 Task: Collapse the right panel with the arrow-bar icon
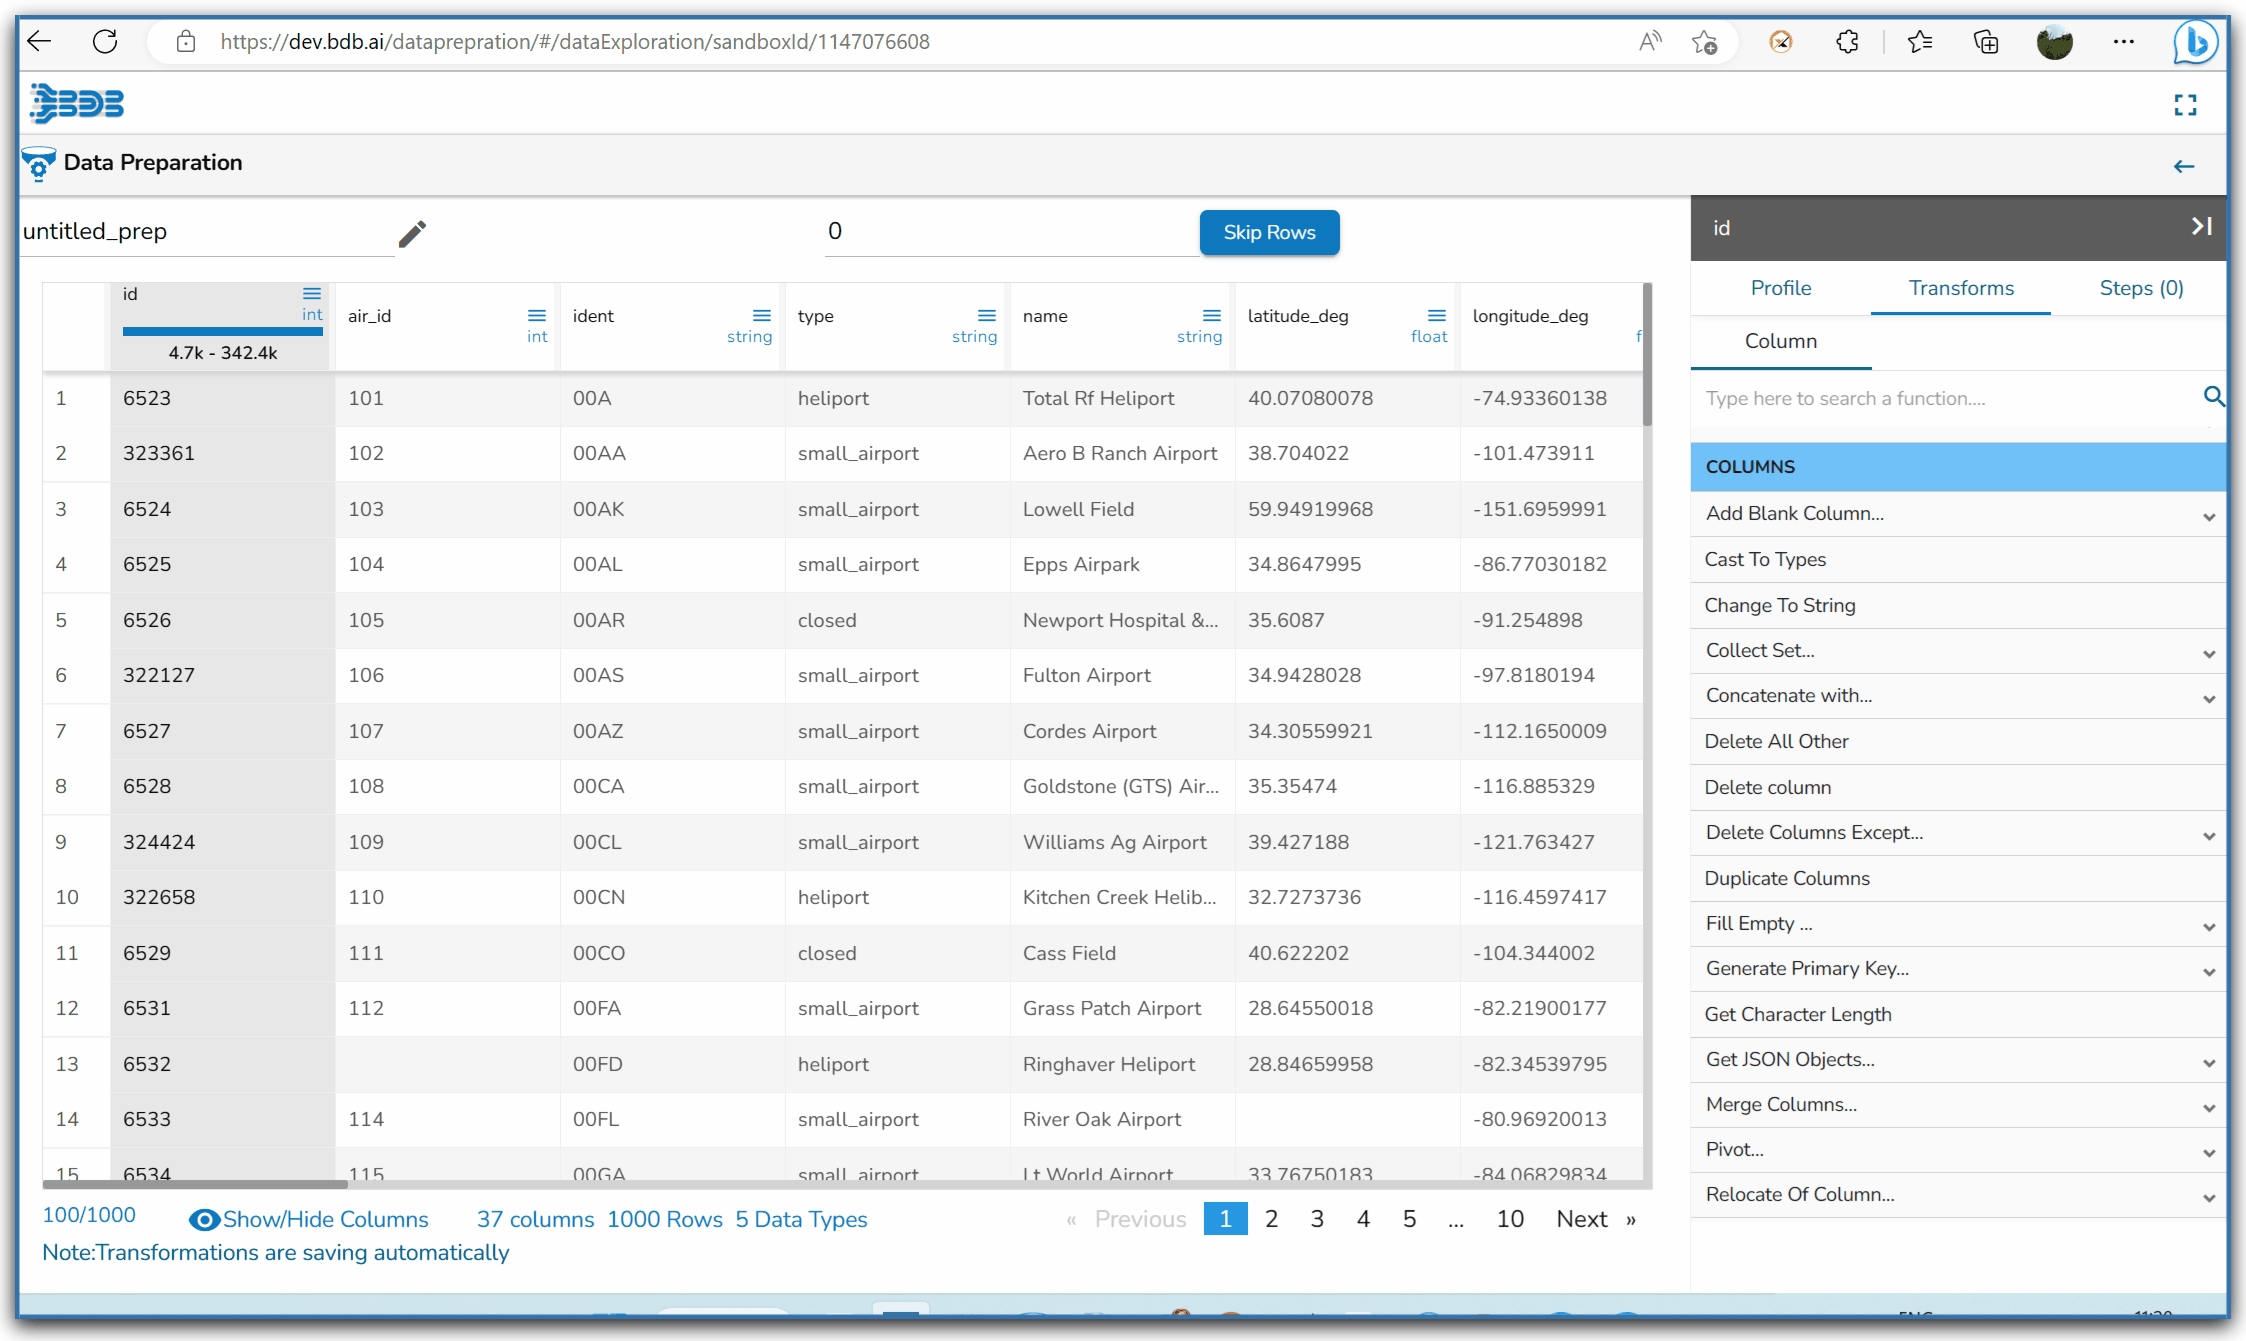tap(2201, 227)
